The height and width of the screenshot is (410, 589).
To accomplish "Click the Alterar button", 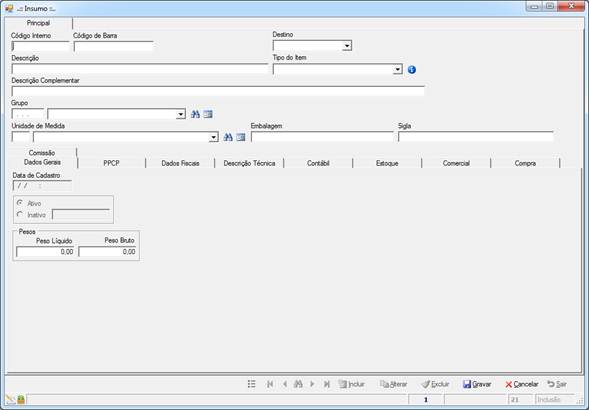I will [x=393, y=384].
